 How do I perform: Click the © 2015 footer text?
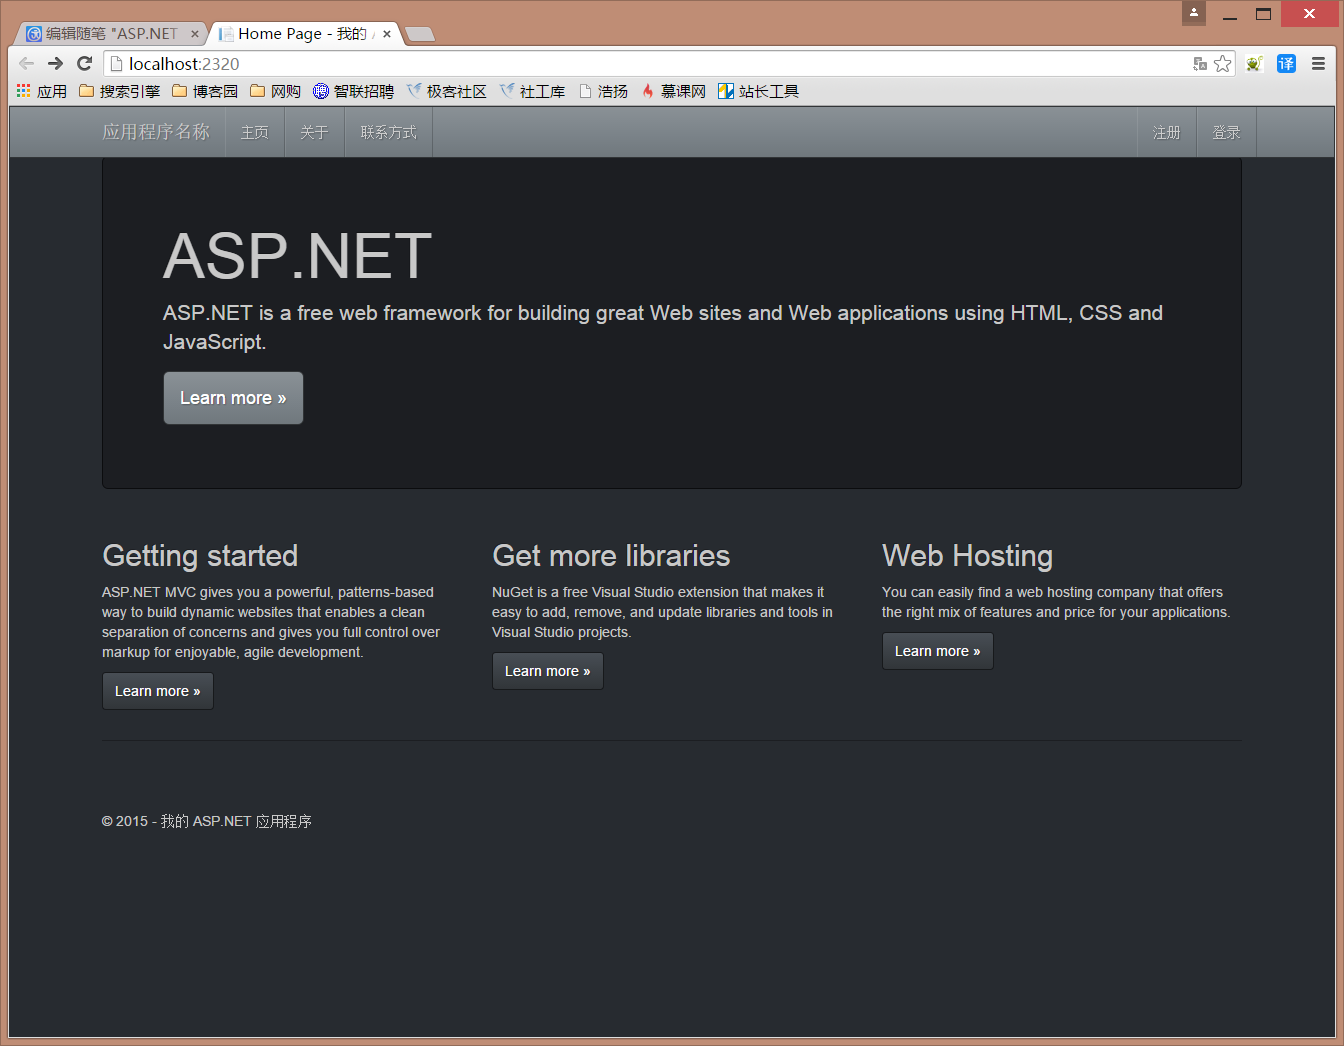pos(207,821)
